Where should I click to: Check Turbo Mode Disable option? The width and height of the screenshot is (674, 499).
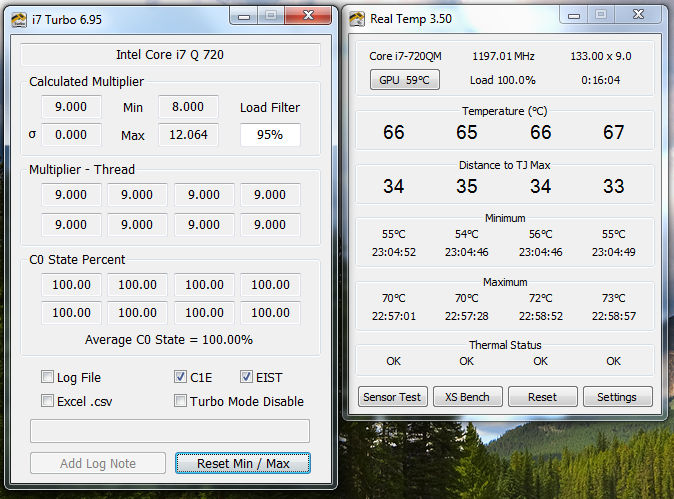(180, 401)
